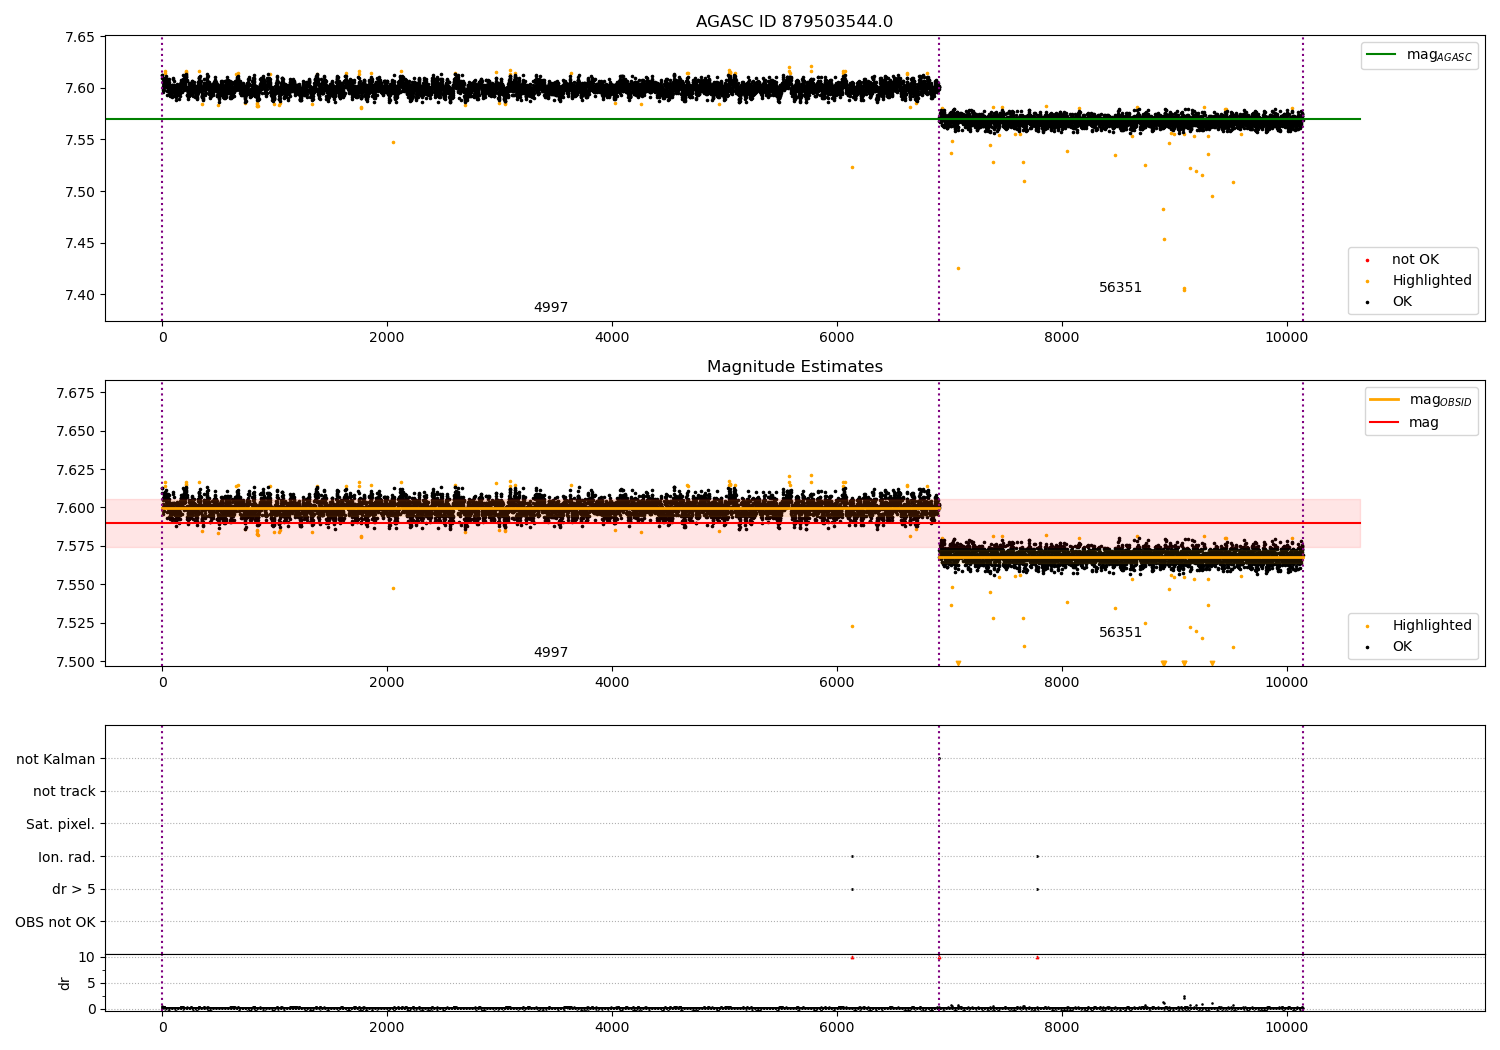Click the 7.65 y-axis tick in top plot
The width and height of the screenshot is (1500, 1050).
click(x=79, y=37)
